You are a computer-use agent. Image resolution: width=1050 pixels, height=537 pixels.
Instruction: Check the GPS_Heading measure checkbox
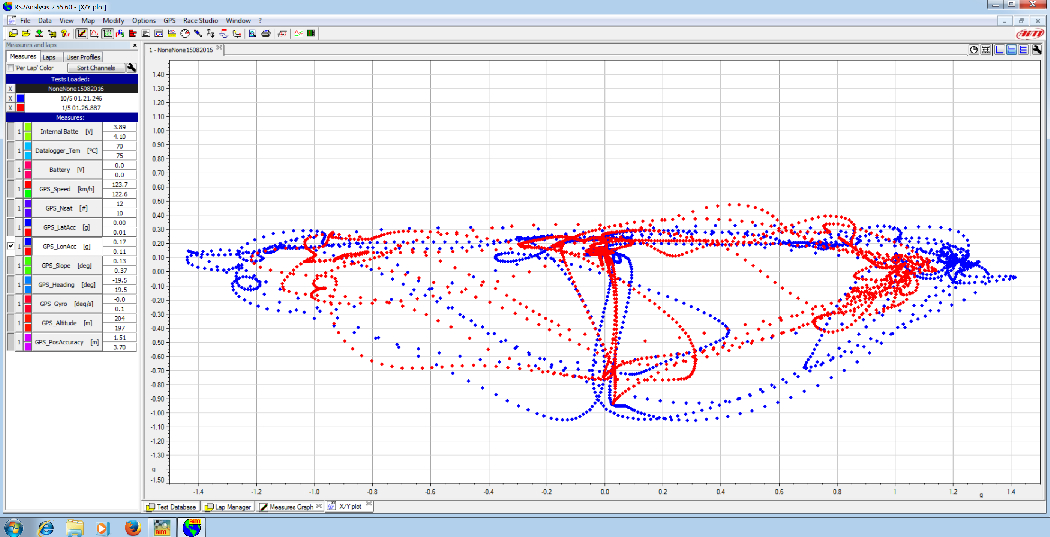10,285
